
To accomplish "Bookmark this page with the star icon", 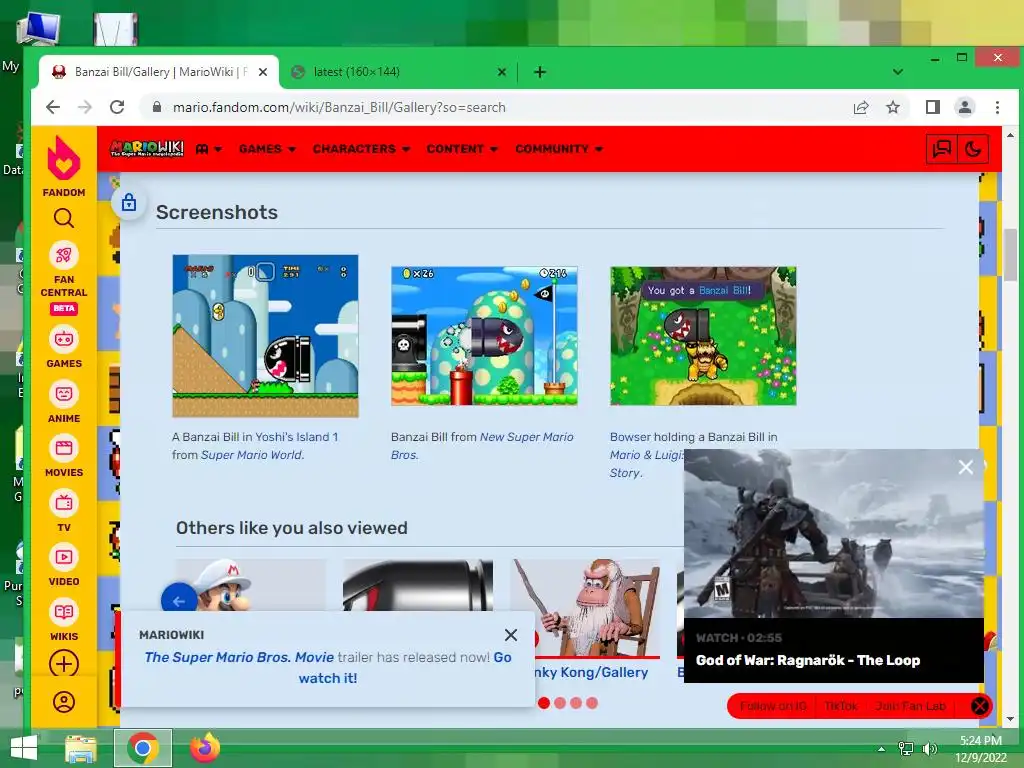I will pyautogui.click(x=893, y=107).
